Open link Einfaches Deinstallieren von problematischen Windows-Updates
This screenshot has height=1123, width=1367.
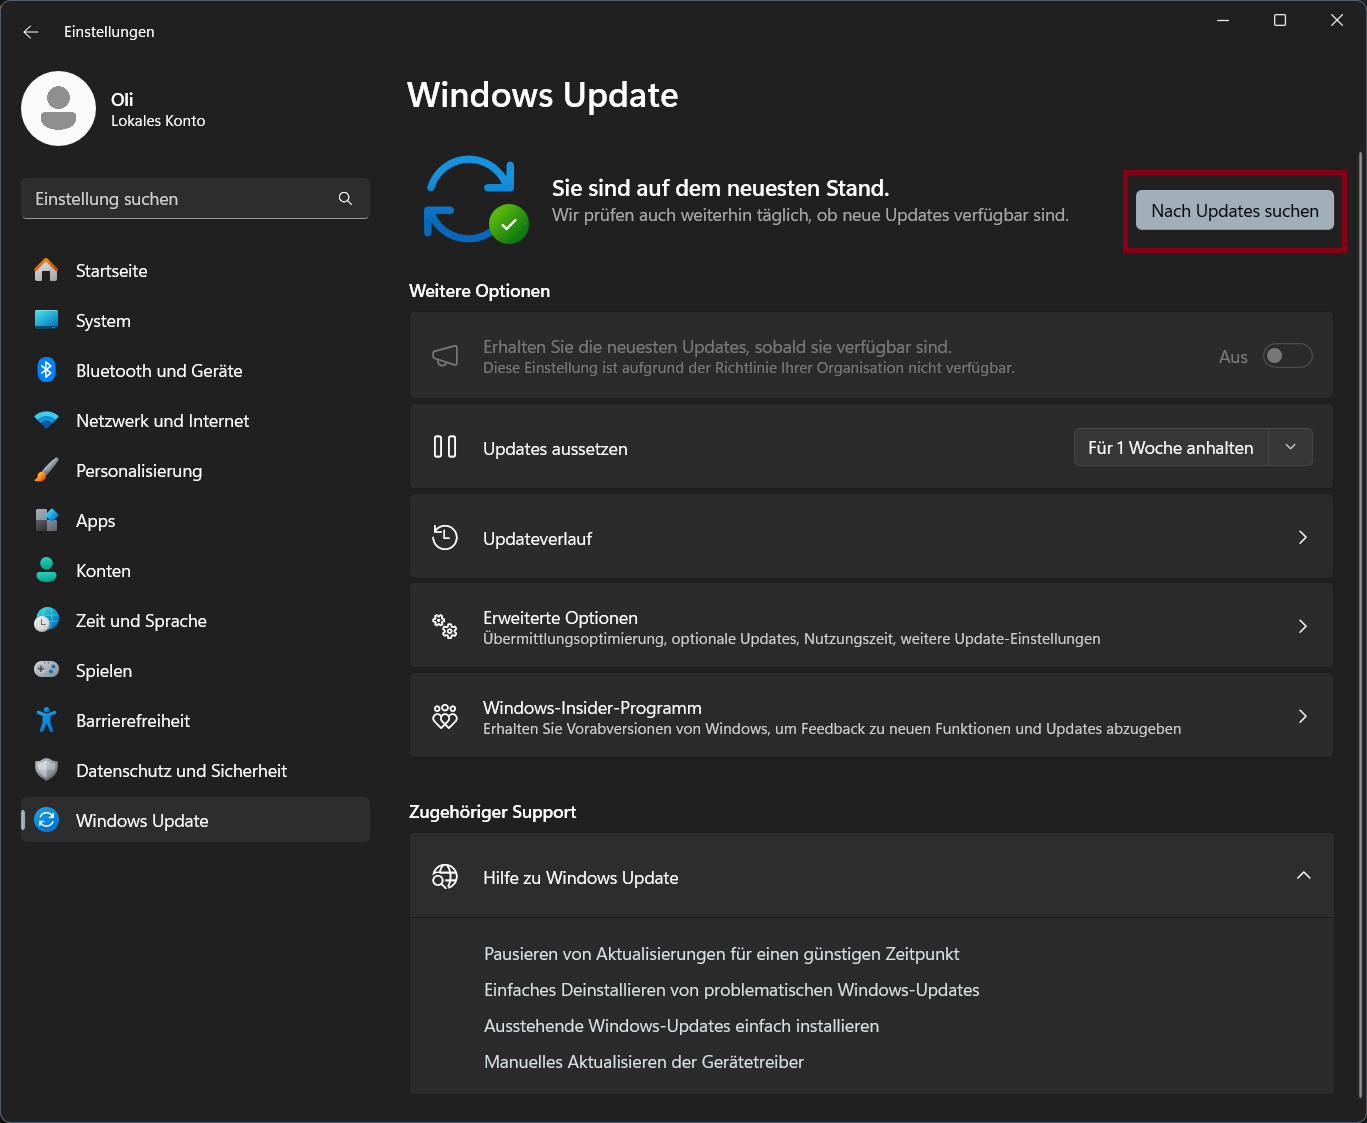732,990
